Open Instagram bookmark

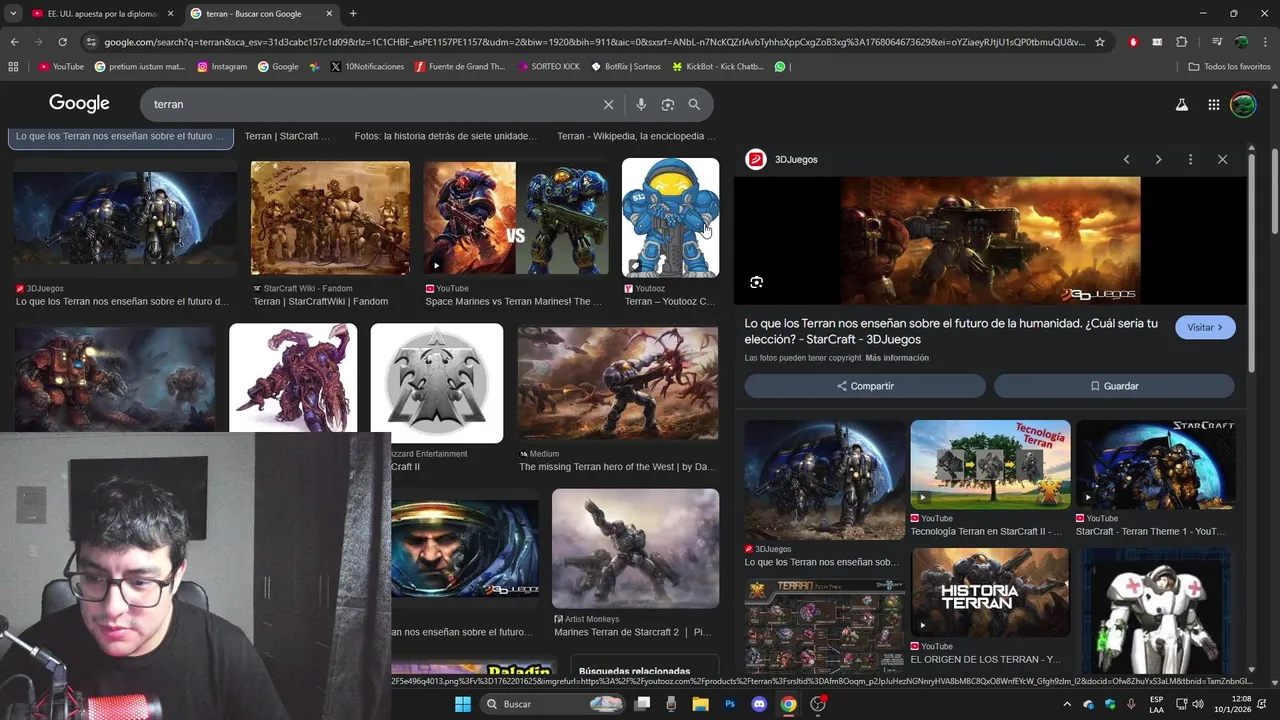coord(222,66)
